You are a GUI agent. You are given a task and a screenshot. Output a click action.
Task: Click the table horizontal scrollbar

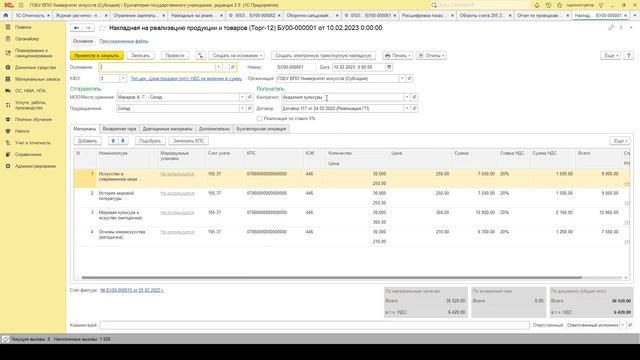point(331,278)
